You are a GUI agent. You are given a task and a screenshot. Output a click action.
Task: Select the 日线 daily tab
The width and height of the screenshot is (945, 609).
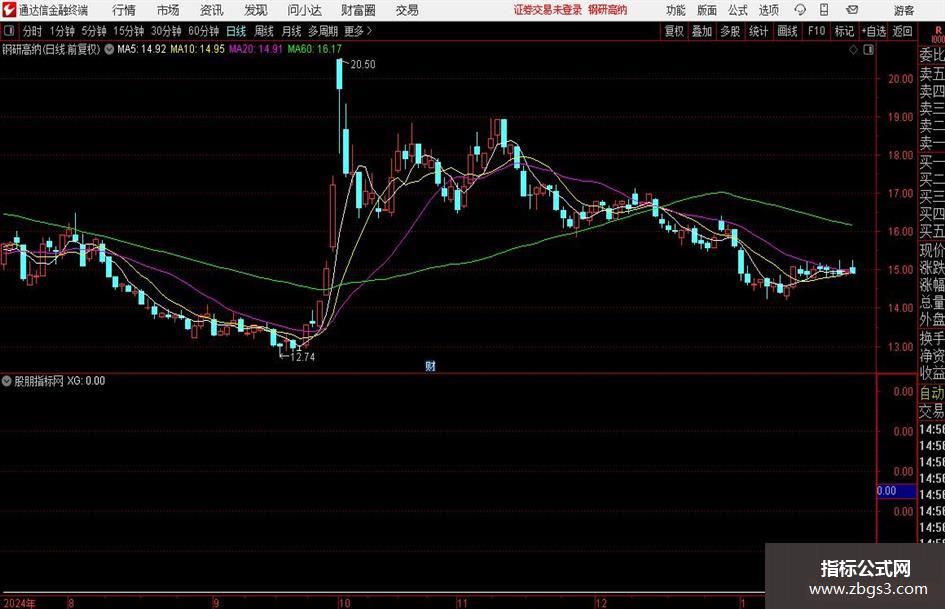point(236,31)
